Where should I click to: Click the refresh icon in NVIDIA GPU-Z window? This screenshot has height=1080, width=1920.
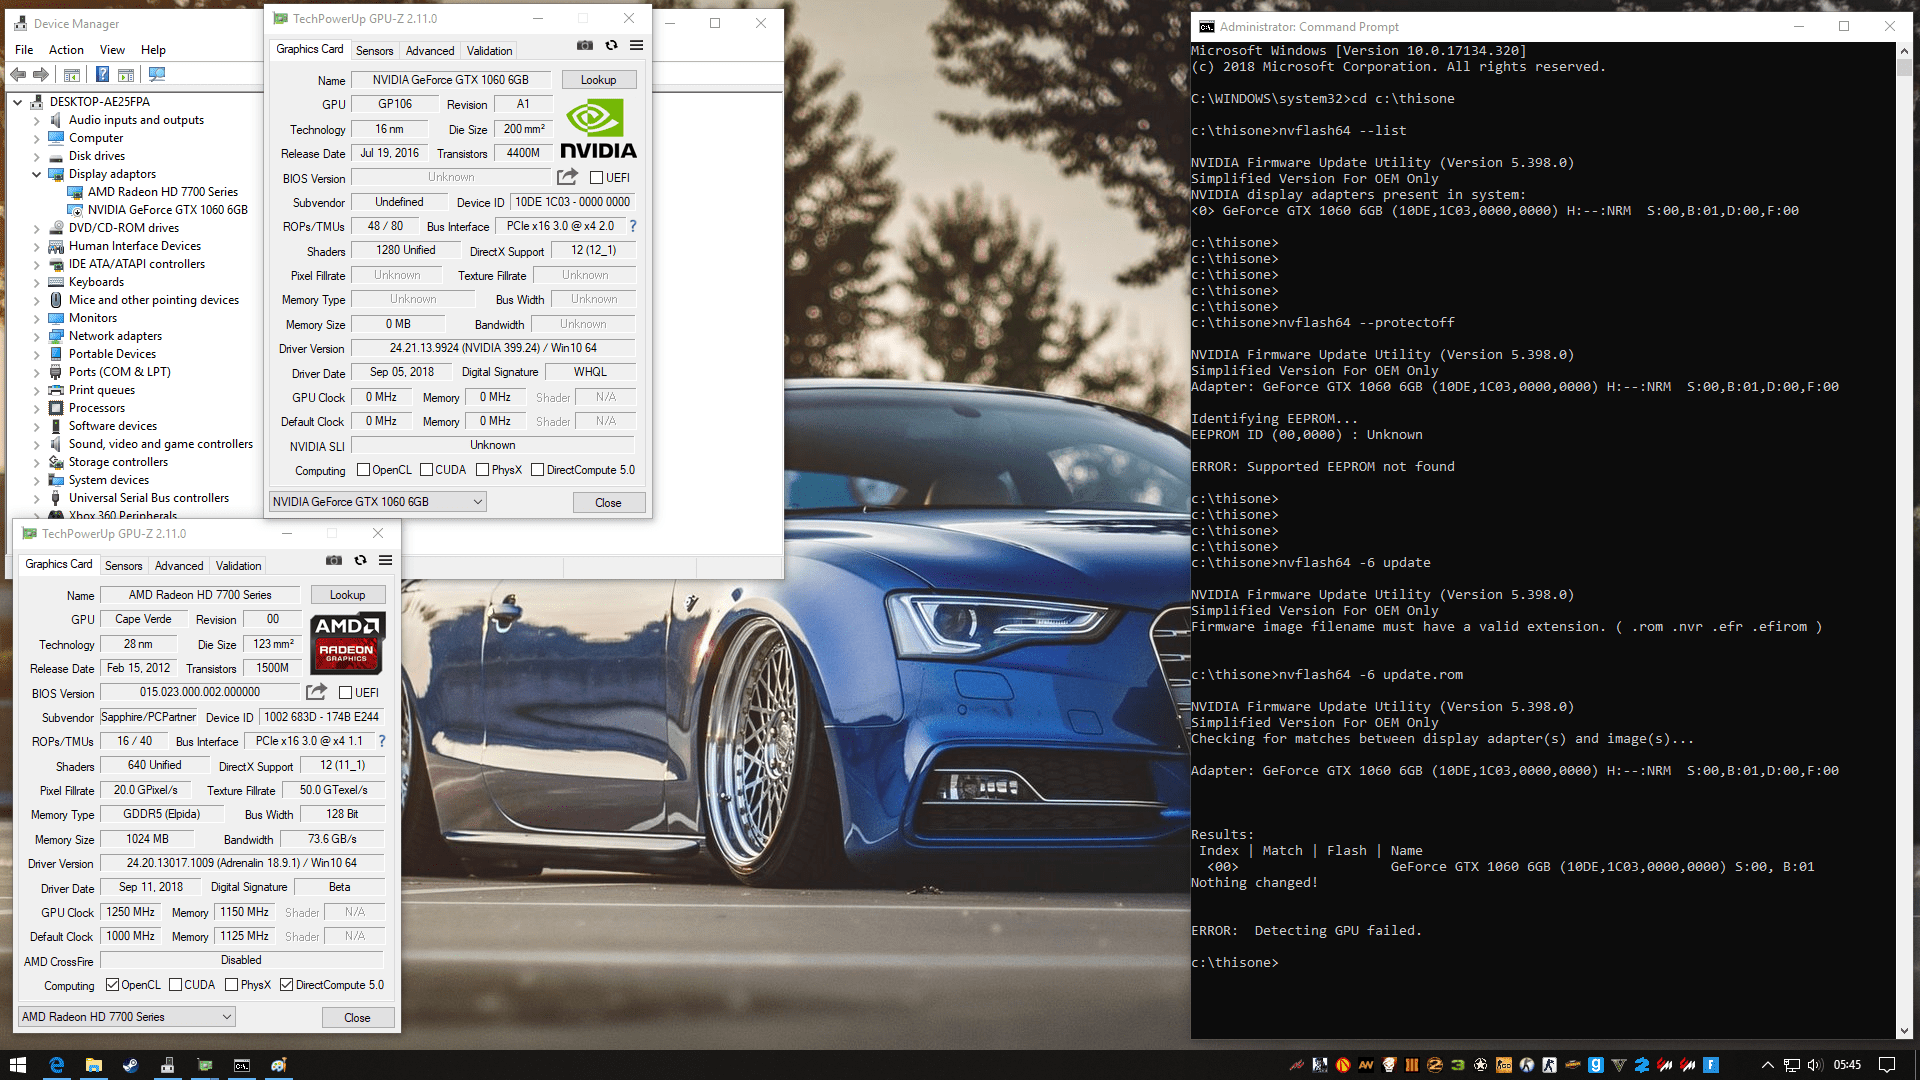[x=611, y=45]
